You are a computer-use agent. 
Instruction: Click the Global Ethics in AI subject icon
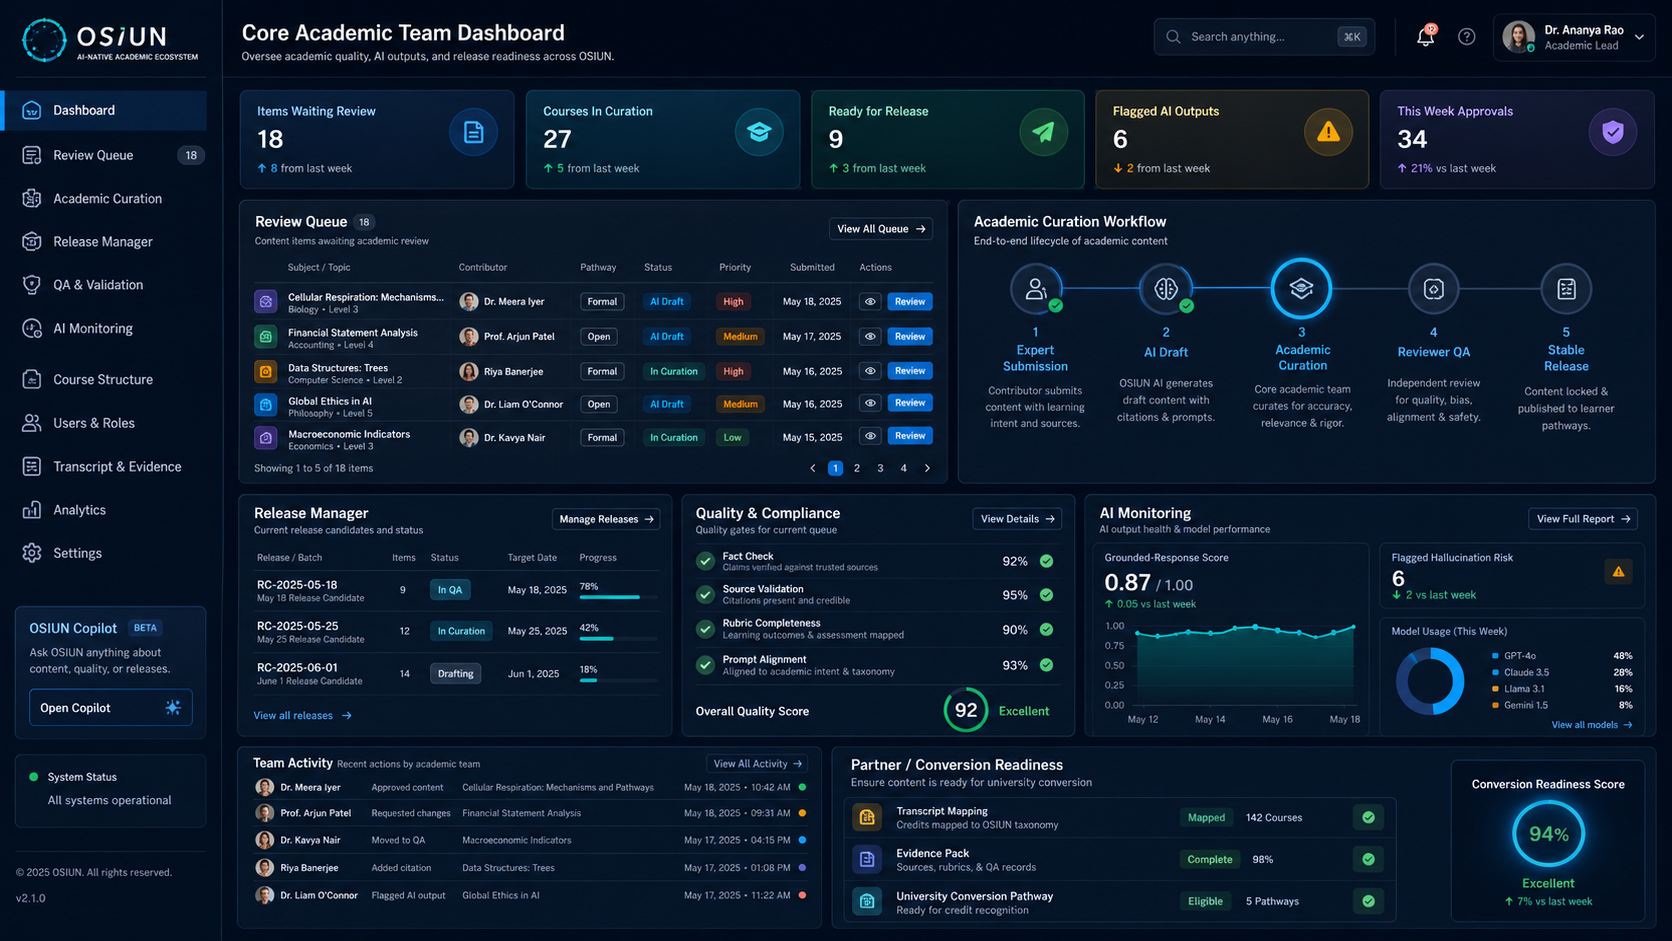pyautogui.click(x=266, y=405)
